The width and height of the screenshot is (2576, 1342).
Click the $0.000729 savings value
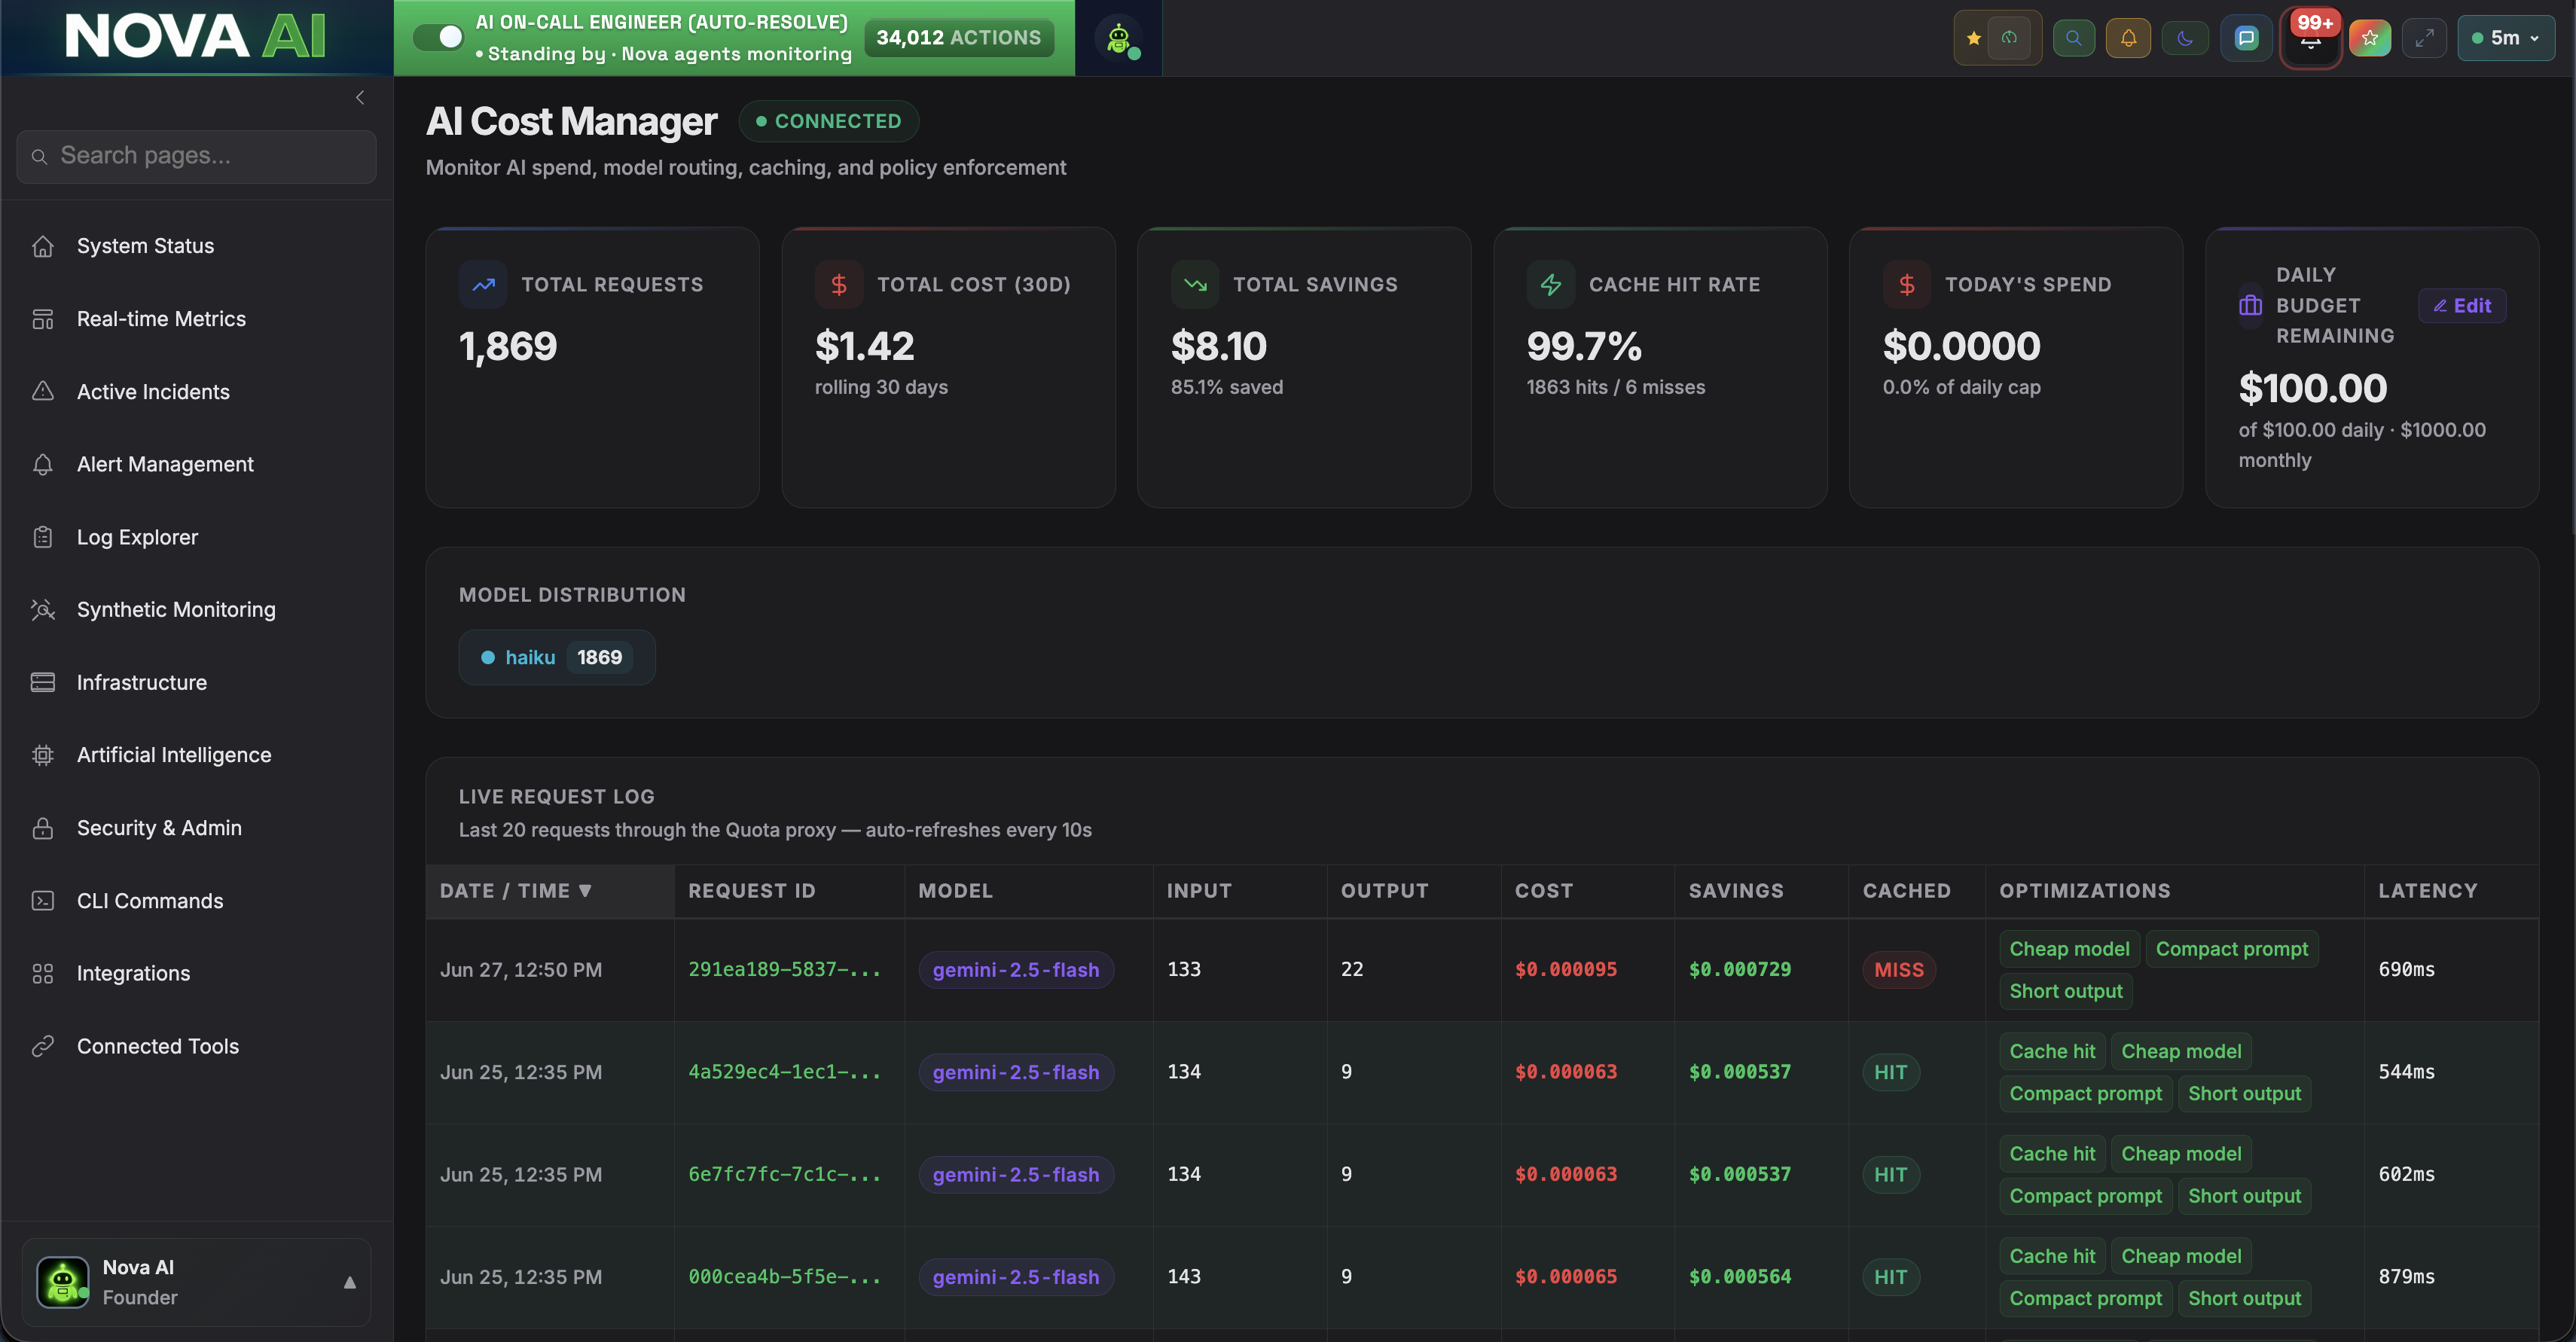pyautogui.click(x=1740, y=969)
